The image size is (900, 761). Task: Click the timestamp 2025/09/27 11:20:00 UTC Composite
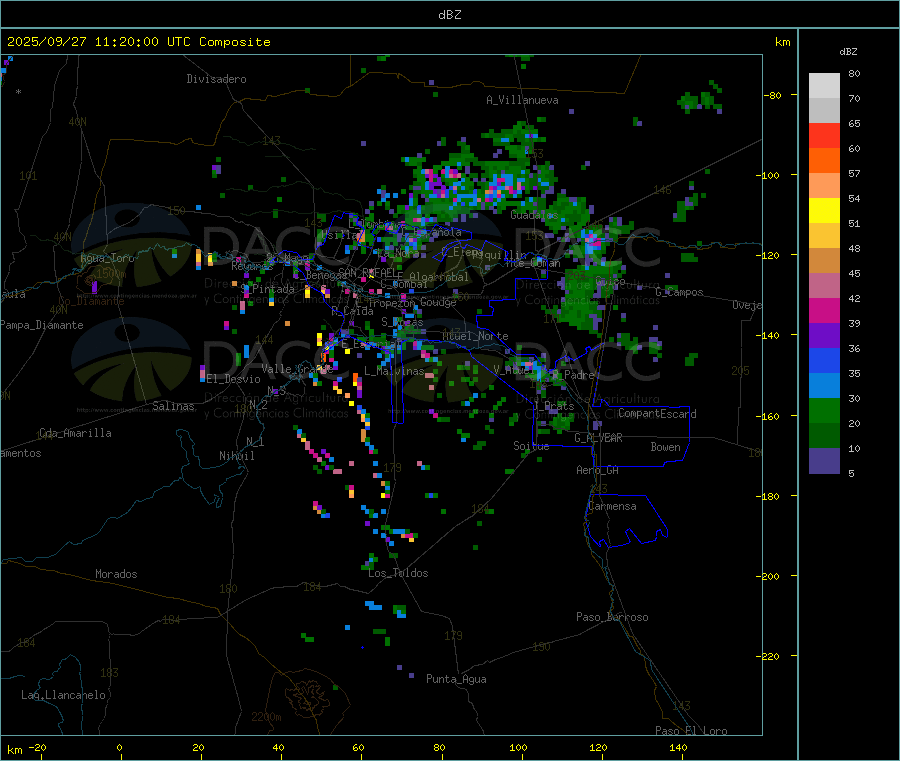(x=138, y=42)
